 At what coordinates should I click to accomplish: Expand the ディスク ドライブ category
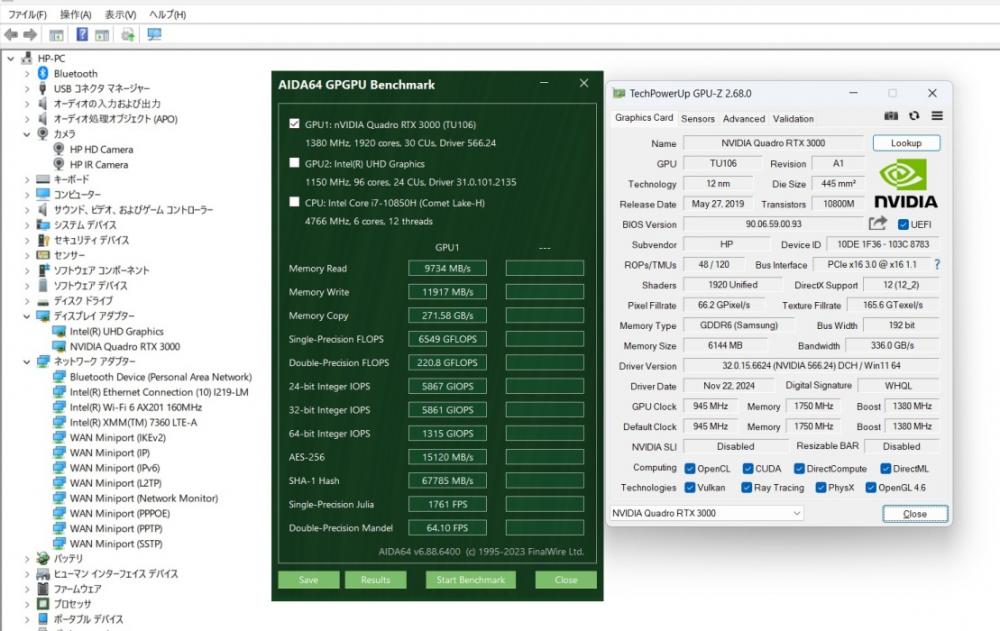(27, 301)
